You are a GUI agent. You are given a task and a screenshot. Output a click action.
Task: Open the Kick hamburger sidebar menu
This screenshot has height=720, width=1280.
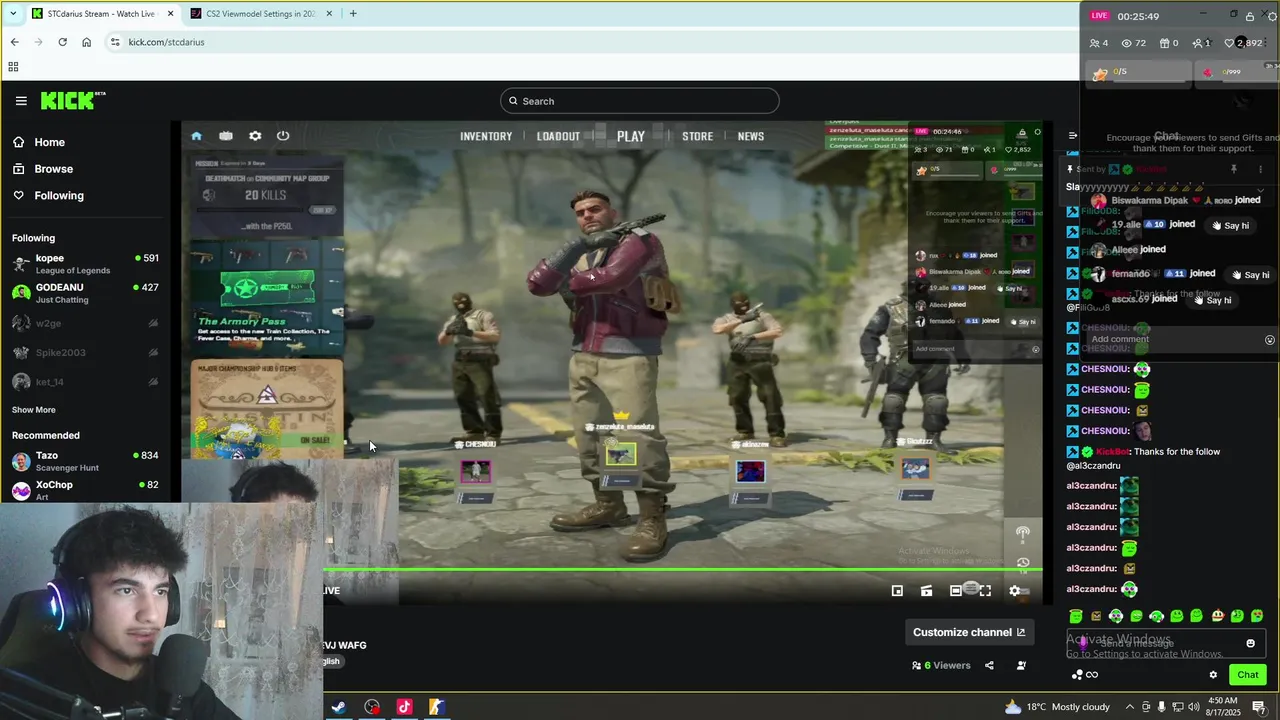(x=21, y=101)
